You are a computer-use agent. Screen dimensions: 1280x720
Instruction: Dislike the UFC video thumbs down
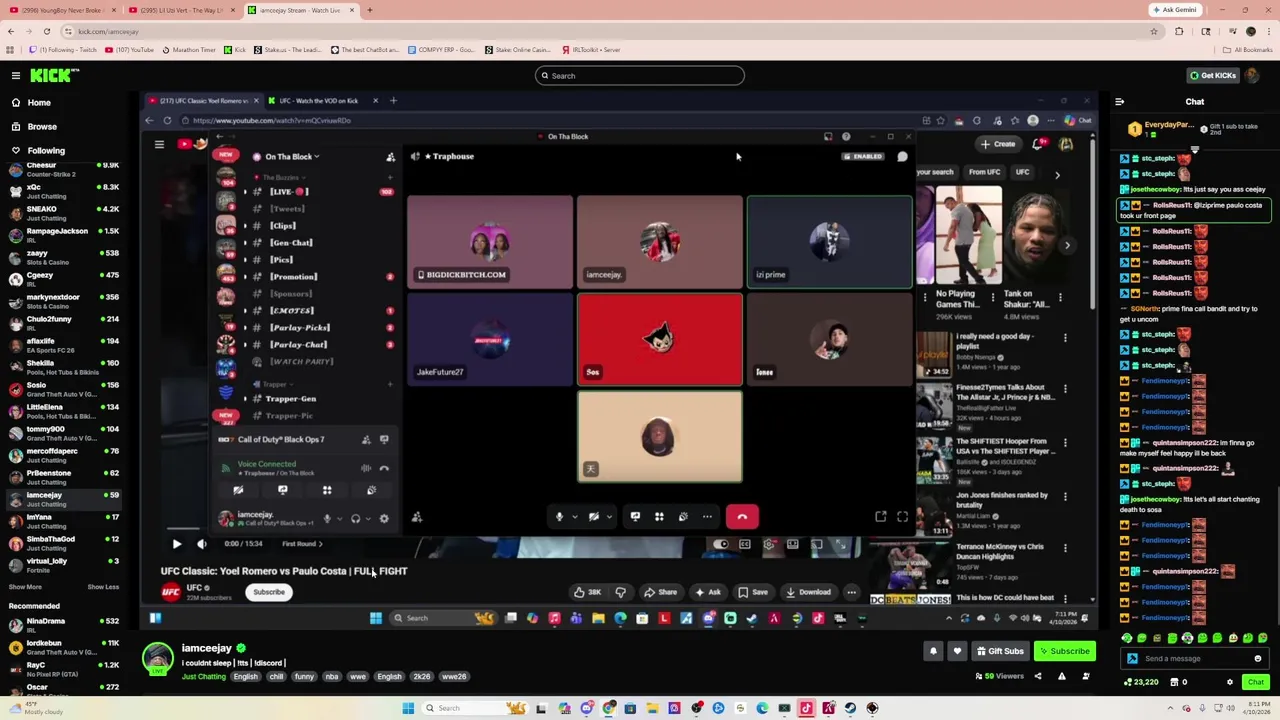620,592
